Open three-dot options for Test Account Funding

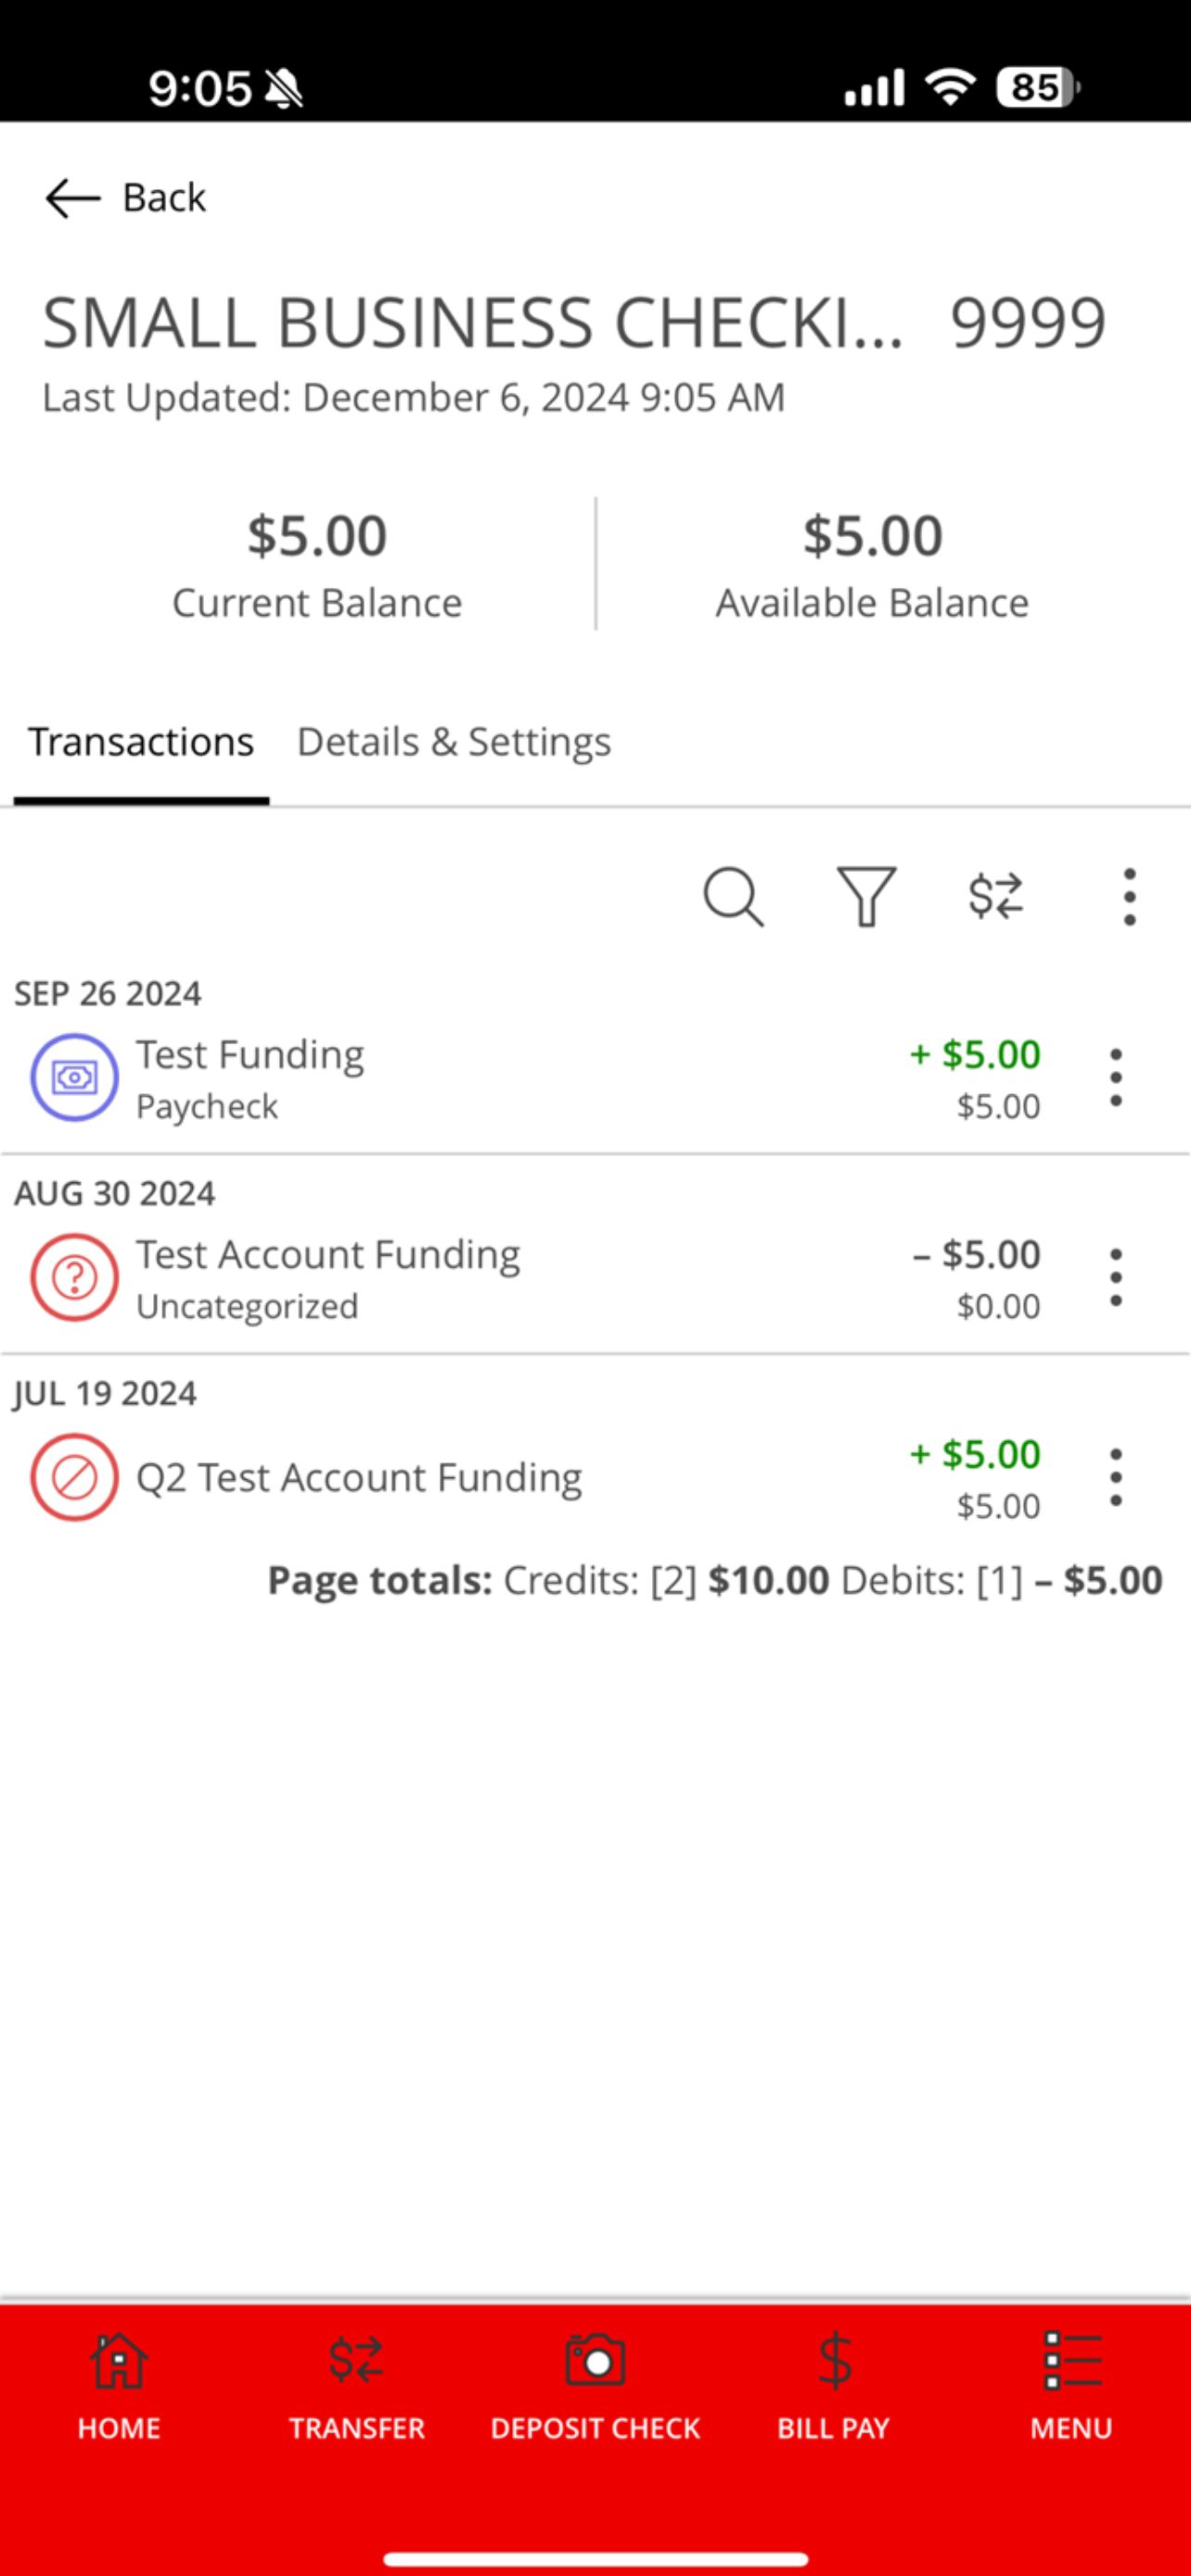pyautogui.click(x=1116, y=1277)
